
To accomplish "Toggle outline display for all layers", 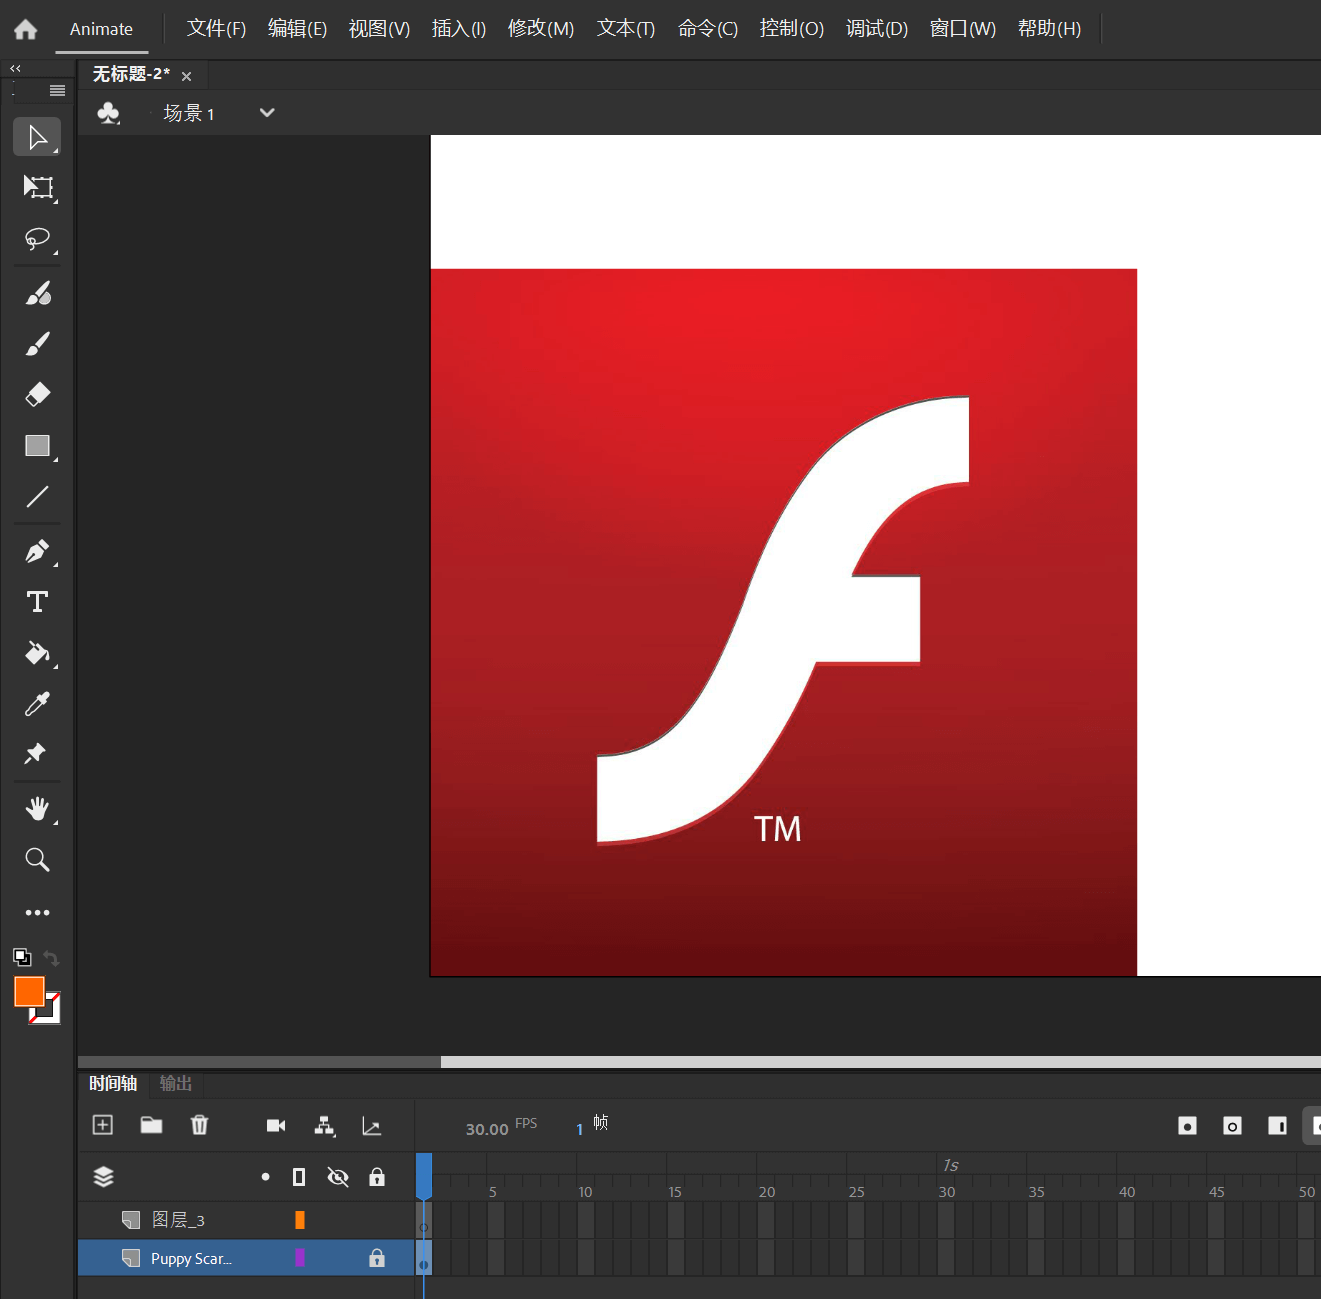I will click(x=299, y=1177).
